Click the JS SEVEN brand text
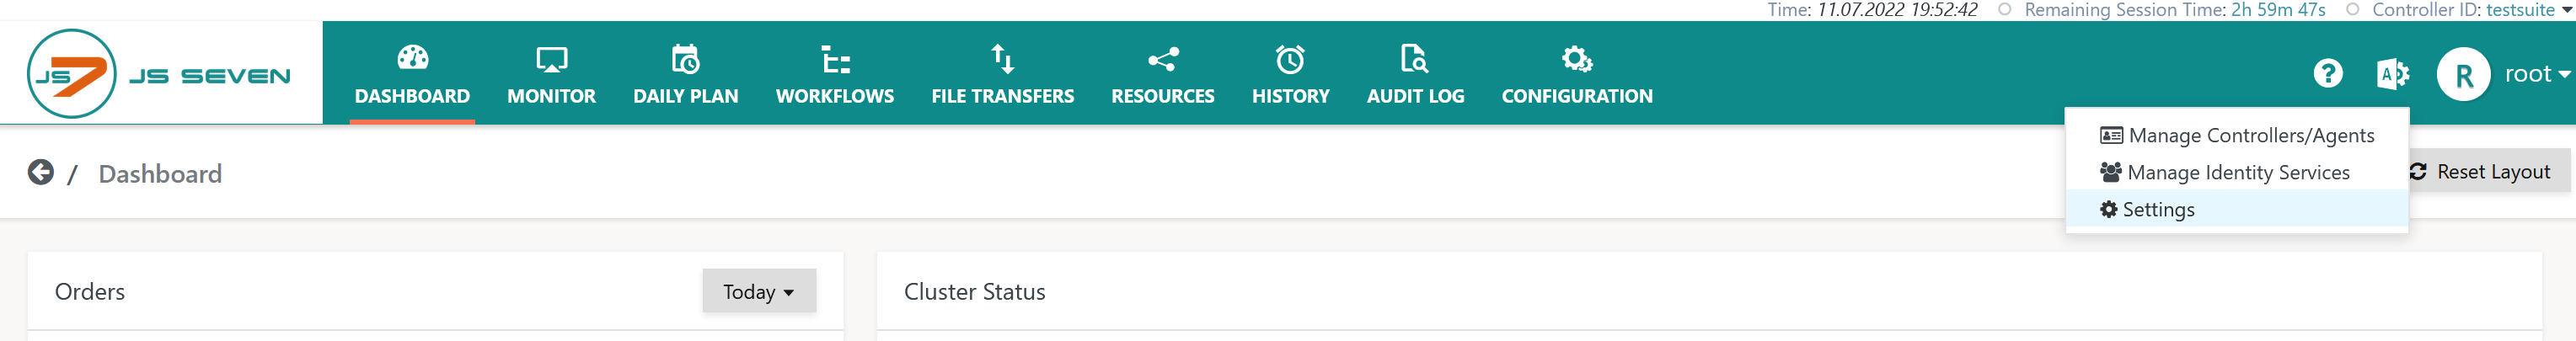 point(210,76)
